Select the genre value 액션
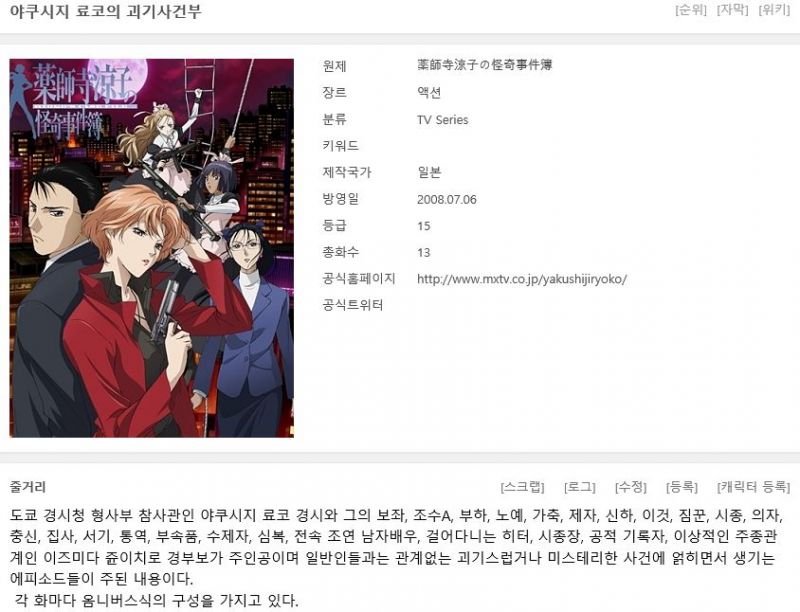Viewport: 800px width, 612px height. click(x=429, y=92)
